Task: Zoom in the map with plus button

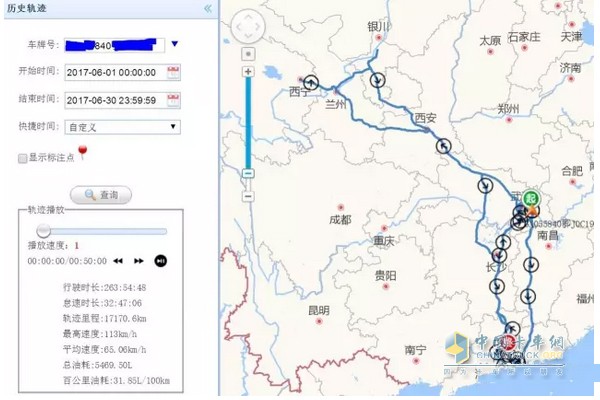Action: [248, 72]
